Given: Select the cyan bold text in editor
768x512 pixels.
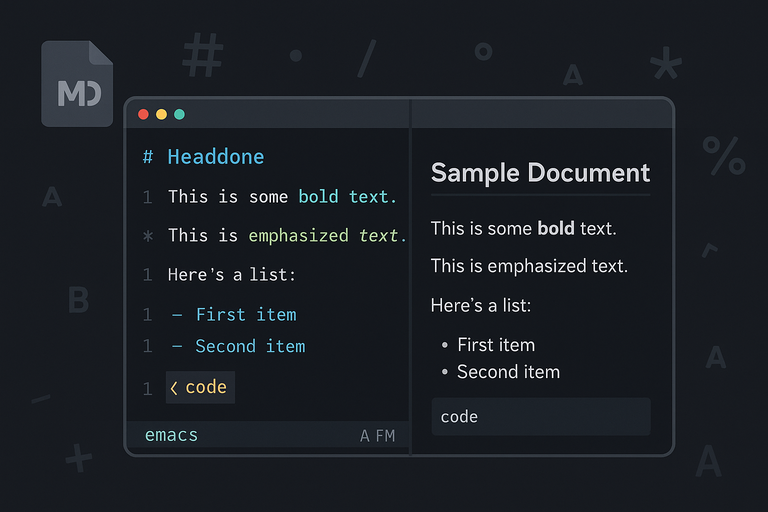Looking at the screenshot, I should pos(347,197).
